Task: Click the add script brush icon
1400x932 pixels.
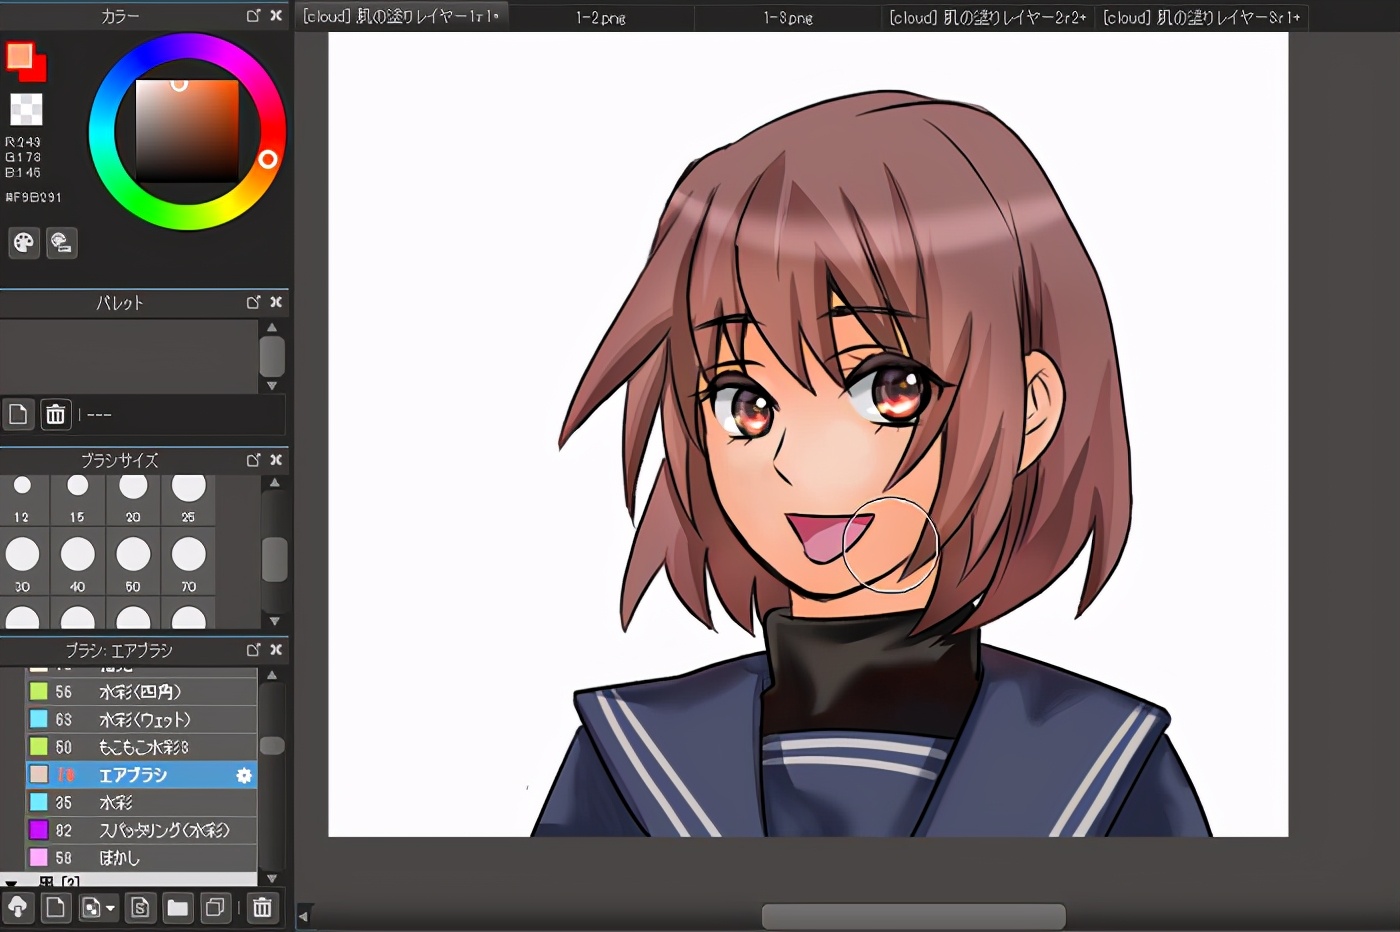Action: (140, 908)
